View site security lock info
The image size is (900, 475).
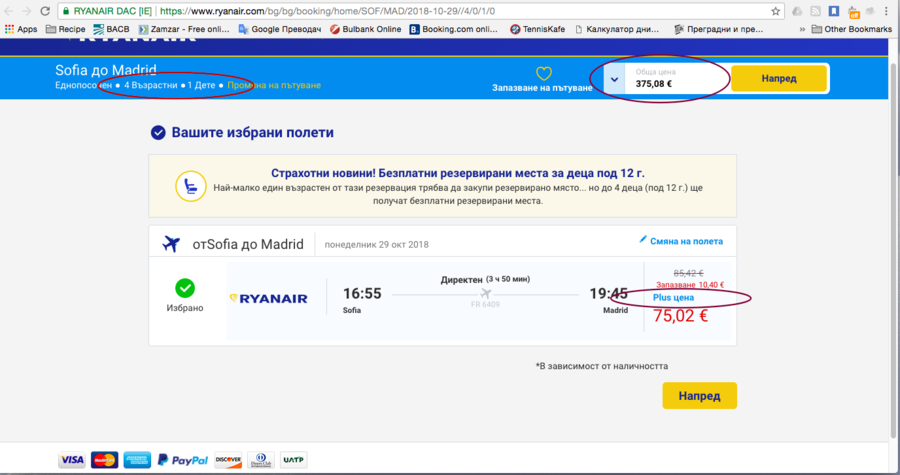(66, 11)
